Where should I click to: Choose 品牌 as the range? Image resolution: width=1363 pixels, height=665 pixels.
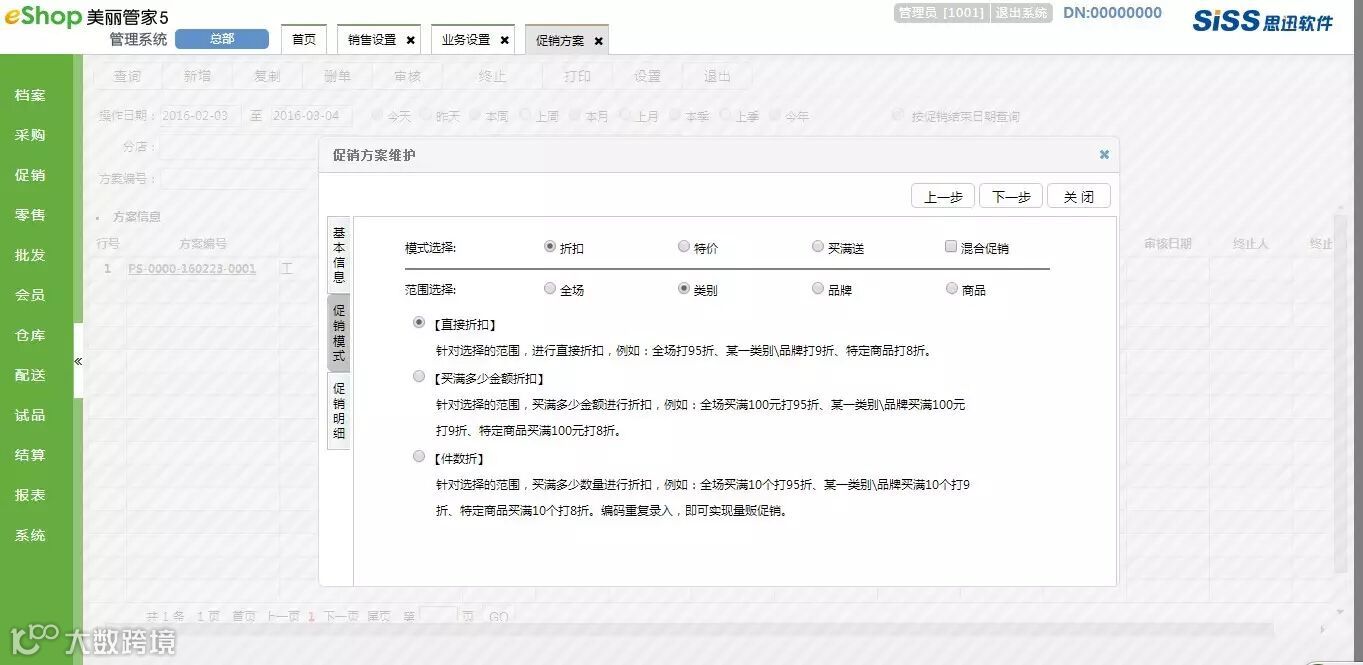point(818,288)
